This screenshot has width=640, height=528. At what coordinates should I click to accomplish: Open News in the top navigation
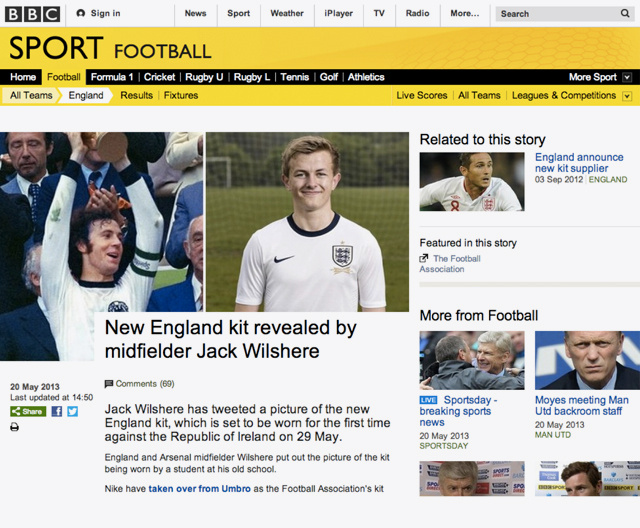pos(195,13)
